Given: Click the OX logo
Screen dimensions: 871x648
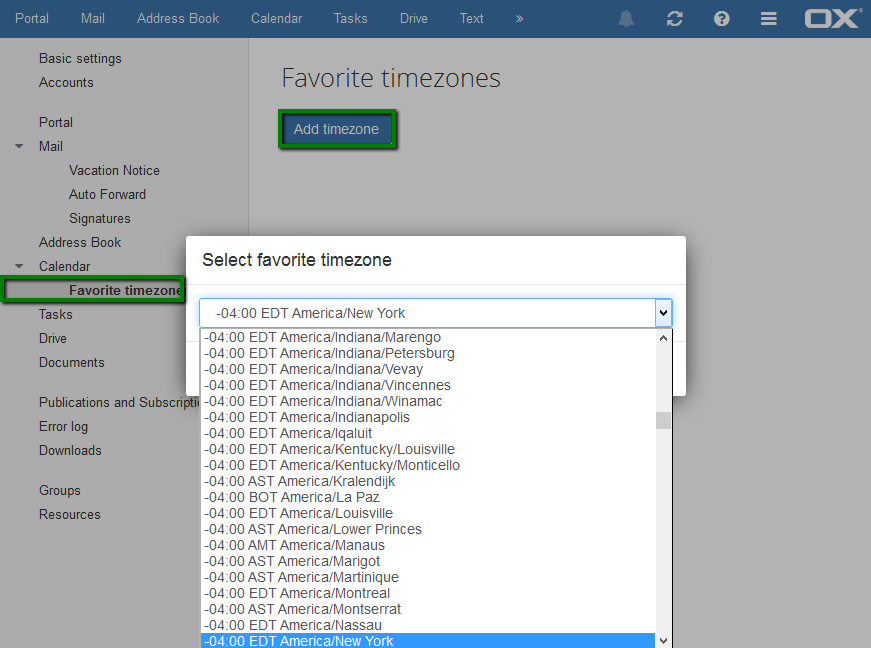Looking at the screenshot, I should 833,18.
